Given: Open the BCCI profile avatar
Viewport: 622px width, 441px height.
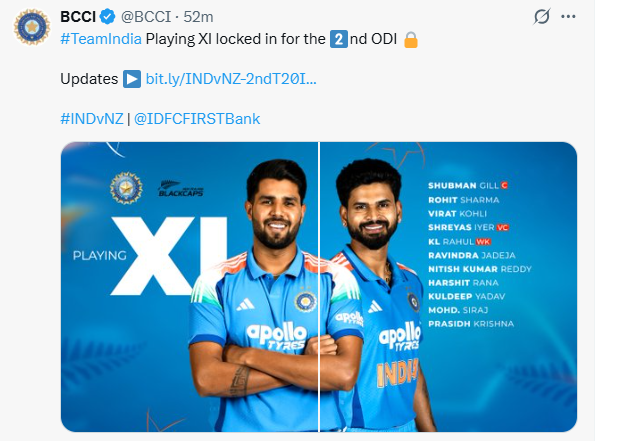Looking at the screenshot, I should click(x=31, y=28).
